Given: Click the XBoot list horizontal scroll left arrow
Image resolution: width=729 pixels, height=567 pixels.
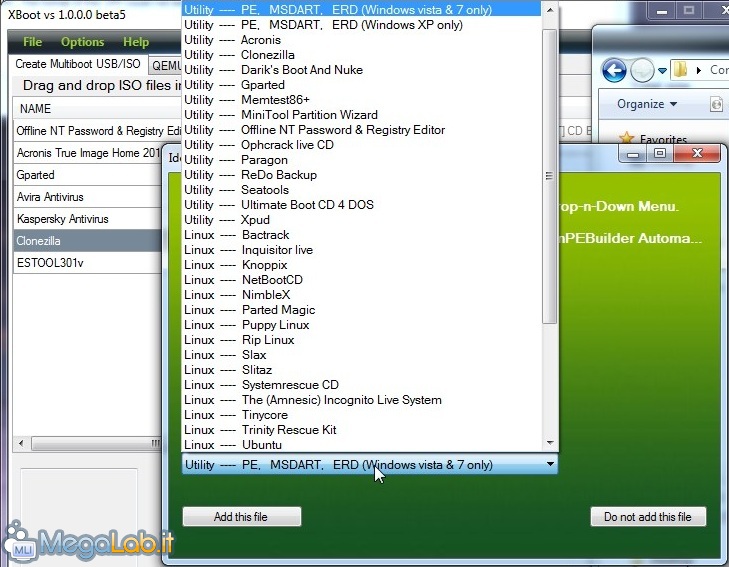Looking at the screenshot, I should coord(21,444).
